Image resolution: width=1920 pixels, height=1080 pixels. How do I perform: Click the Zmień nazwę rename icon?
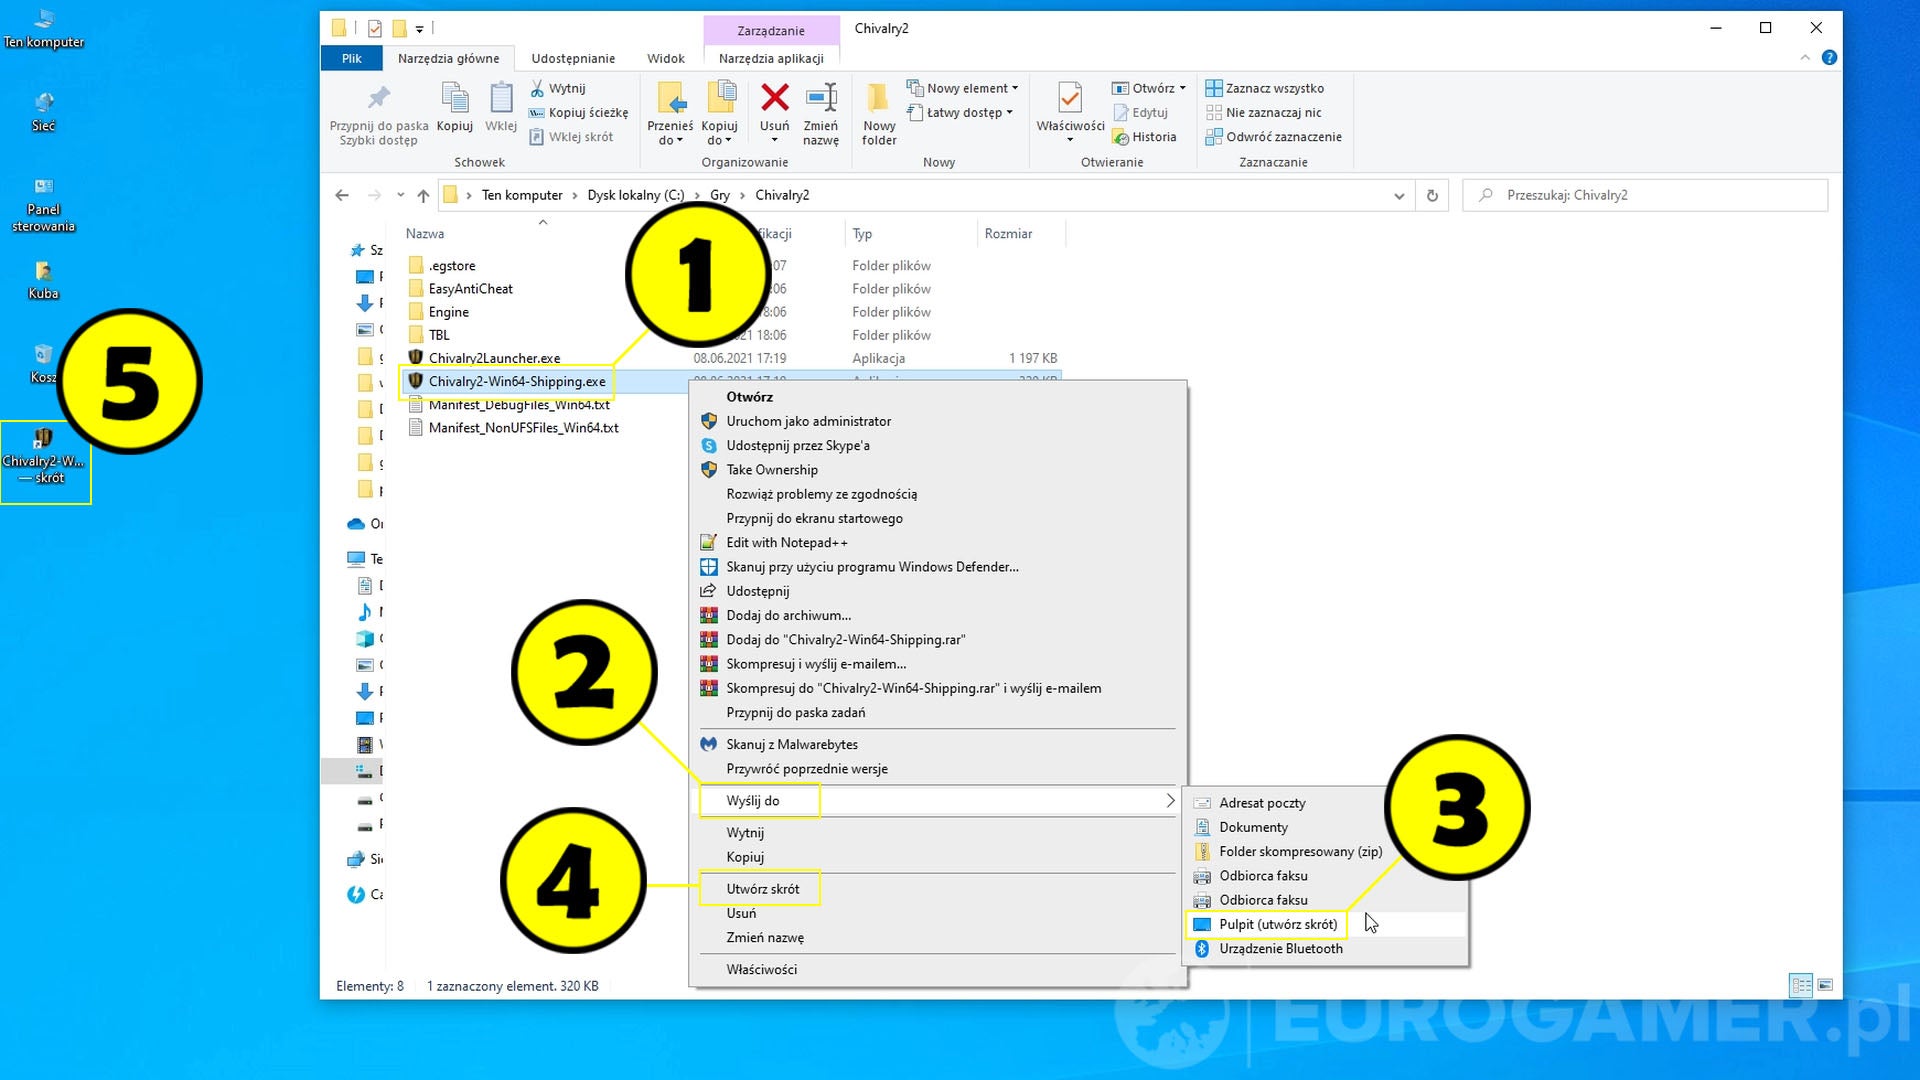coord(821,98)
